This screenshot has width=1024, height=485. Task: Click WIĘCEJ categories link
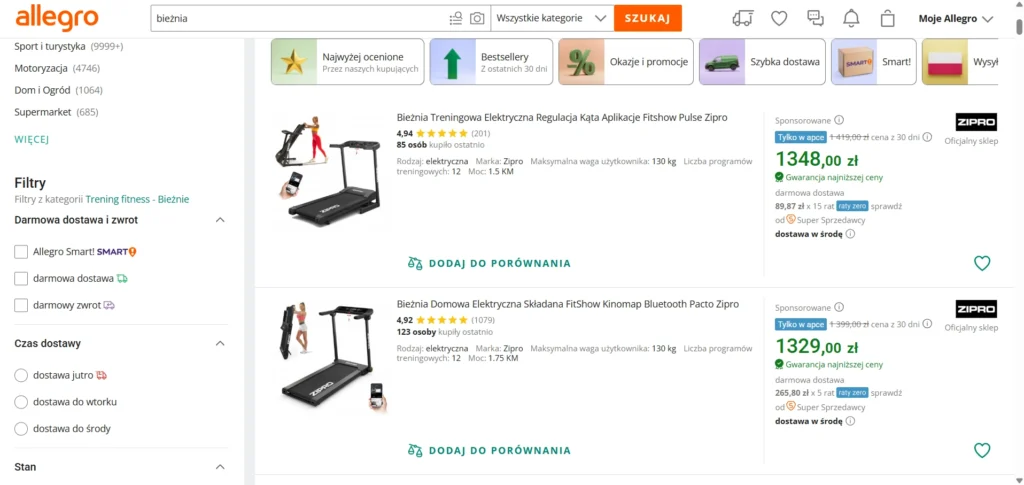tap(32, 139)
